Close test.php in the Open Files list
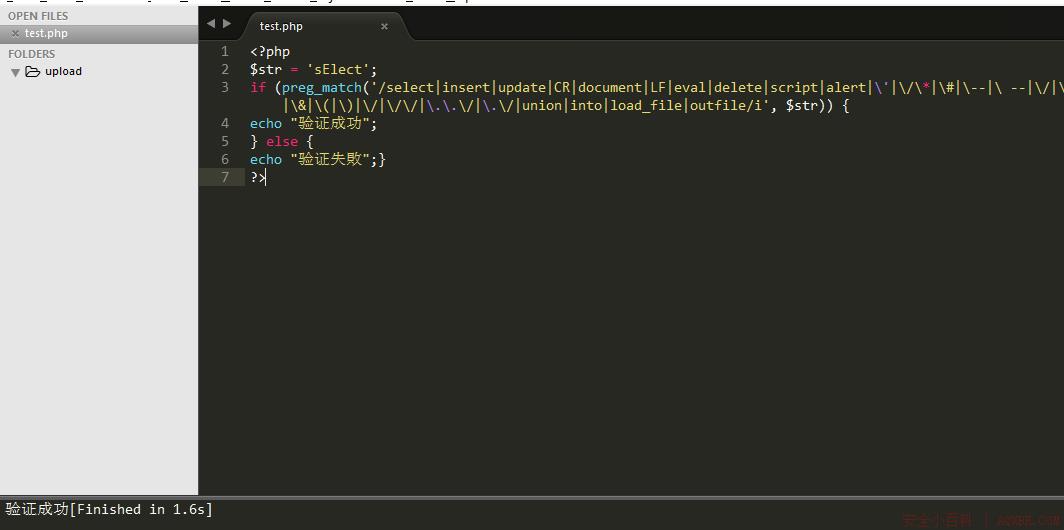 (14, 34)
